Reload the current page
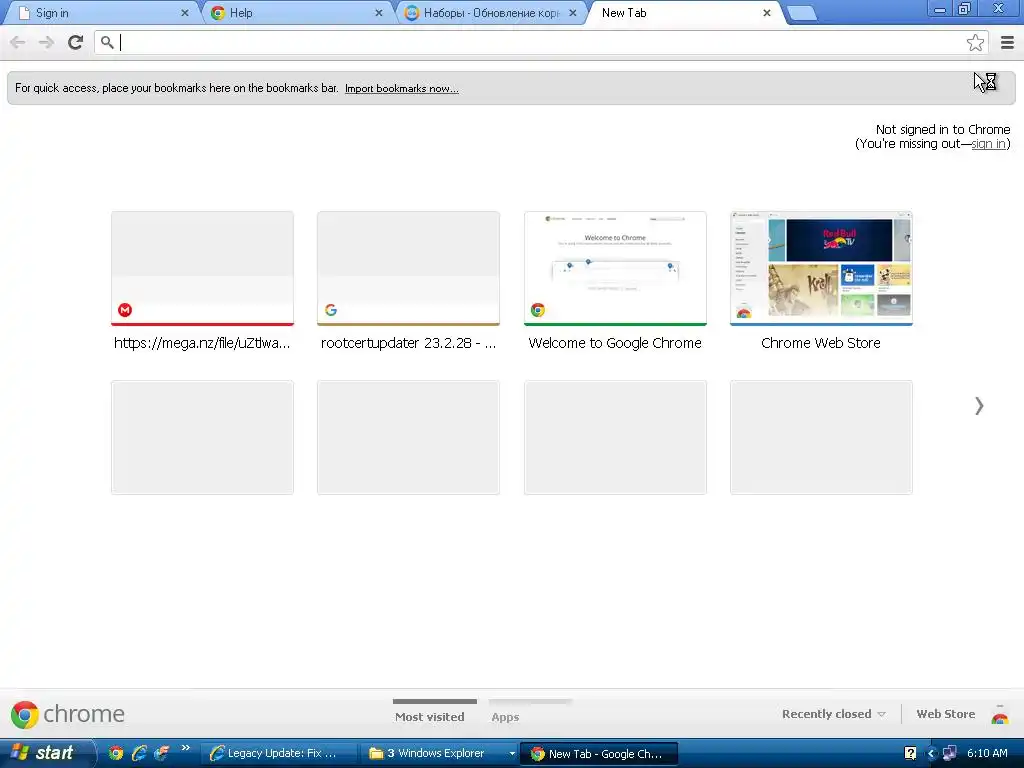This screenshot has width=1024, height=768. 76,42
